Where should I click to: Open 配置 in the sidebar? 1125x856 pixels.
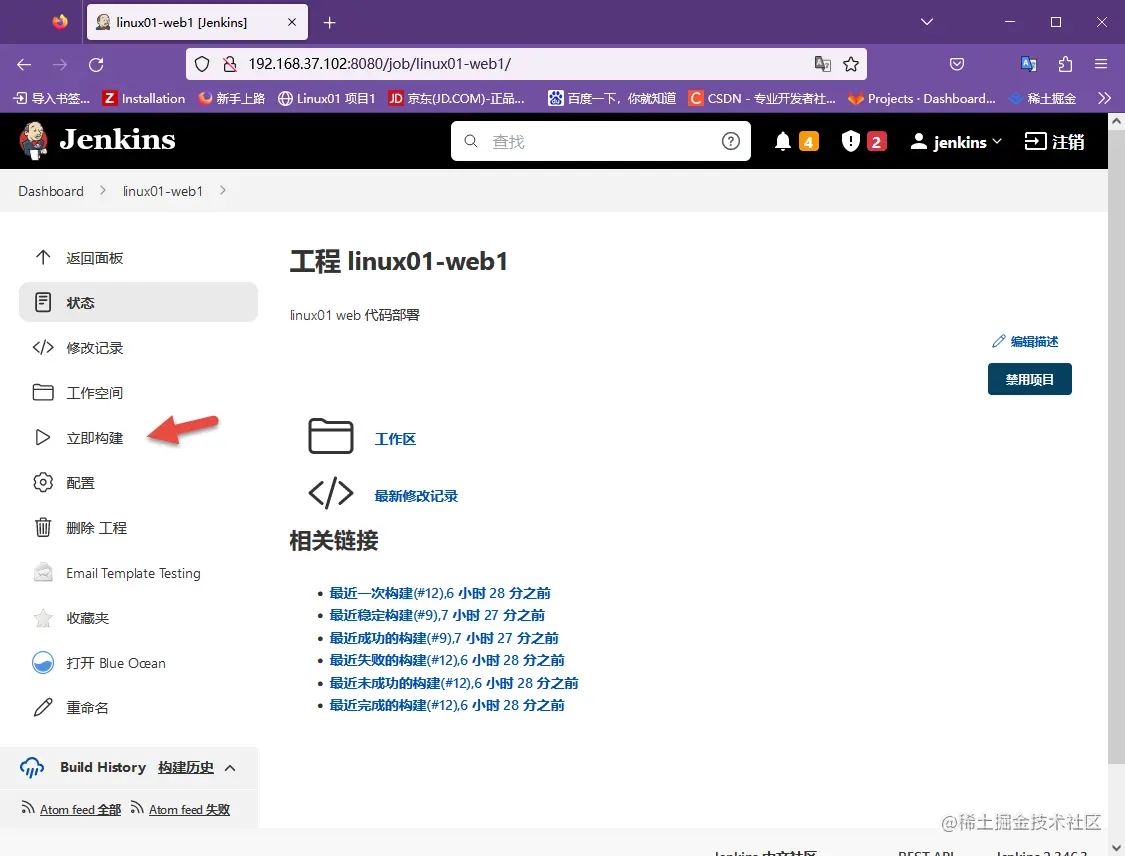click(80, 483)
